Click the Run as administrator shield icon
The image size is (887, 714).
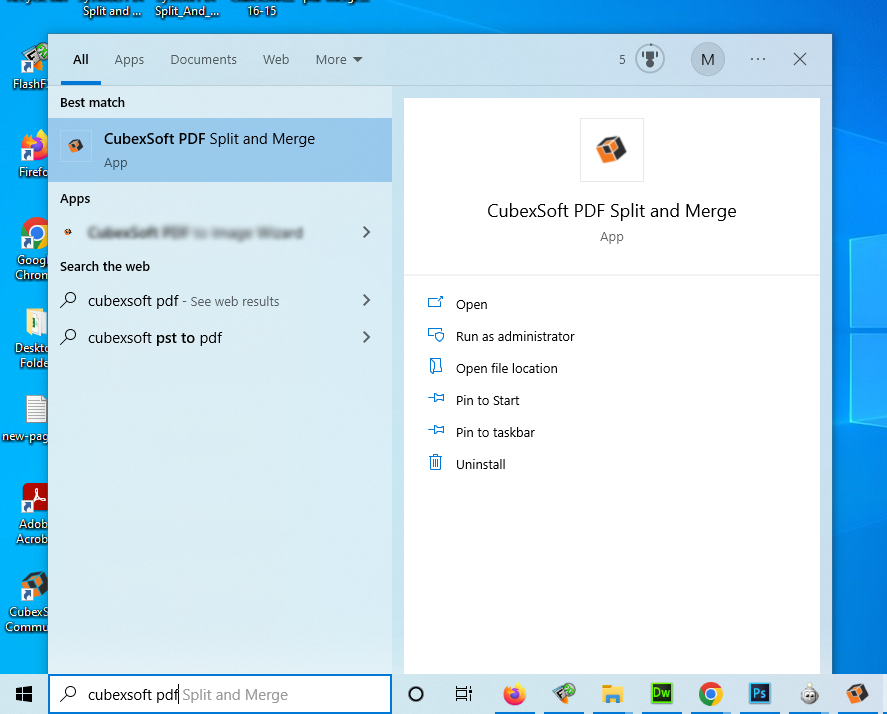pyautogui.click(x=435, y=335)
